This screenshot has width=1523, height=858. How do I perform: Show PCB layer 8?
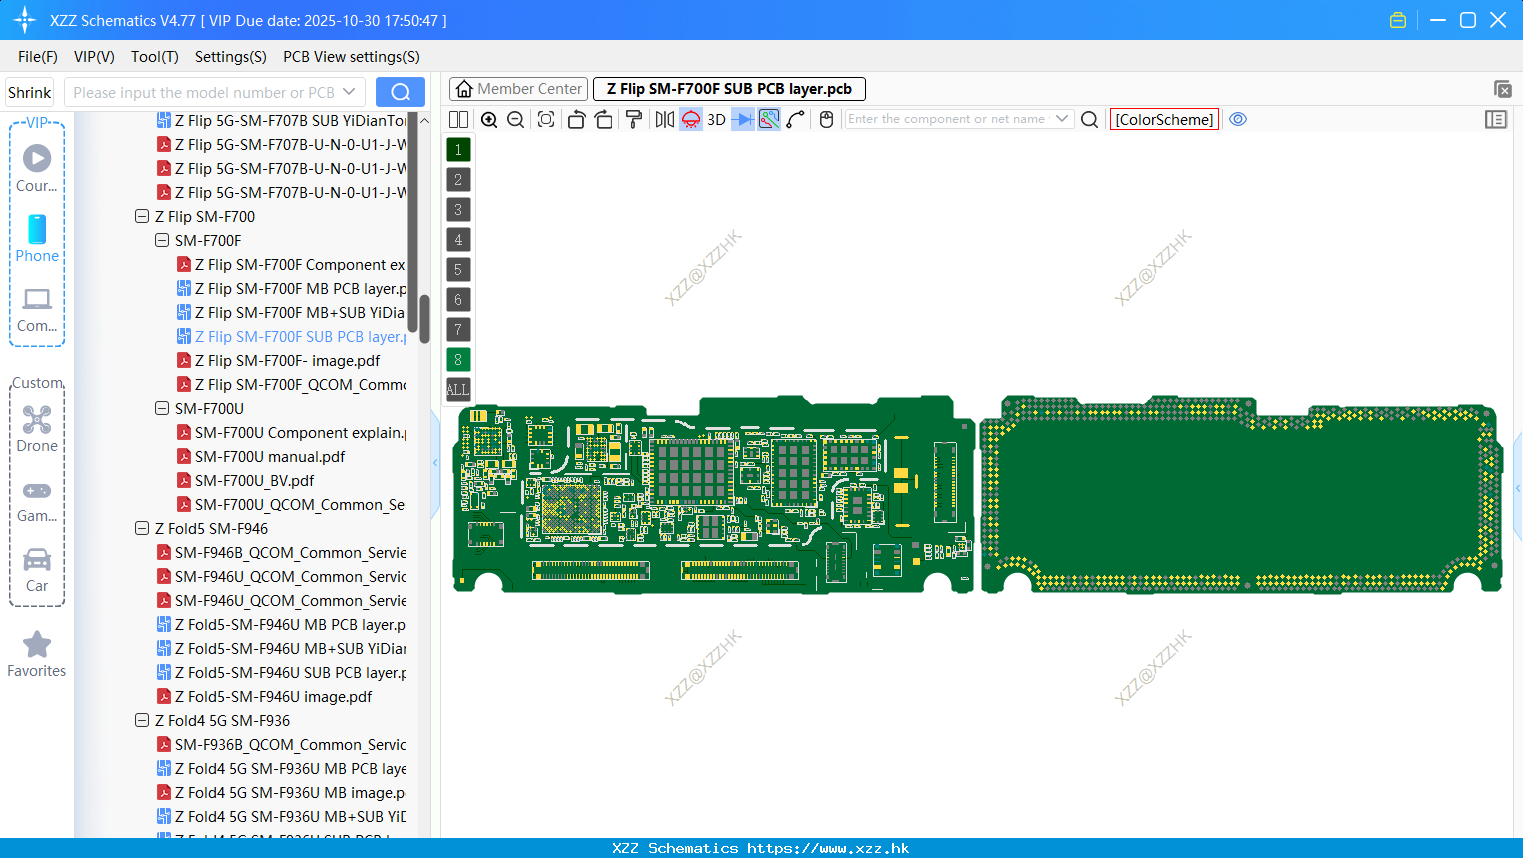(458, 360)
